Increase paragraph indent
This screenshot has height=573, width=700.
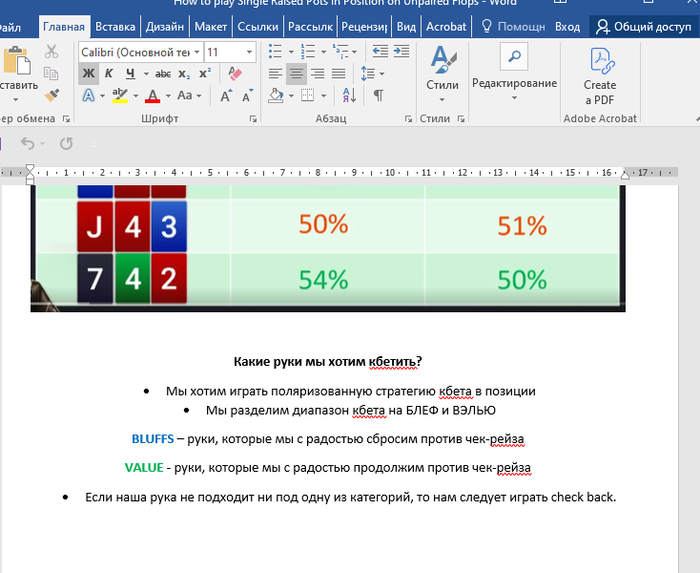pos(401,52)
